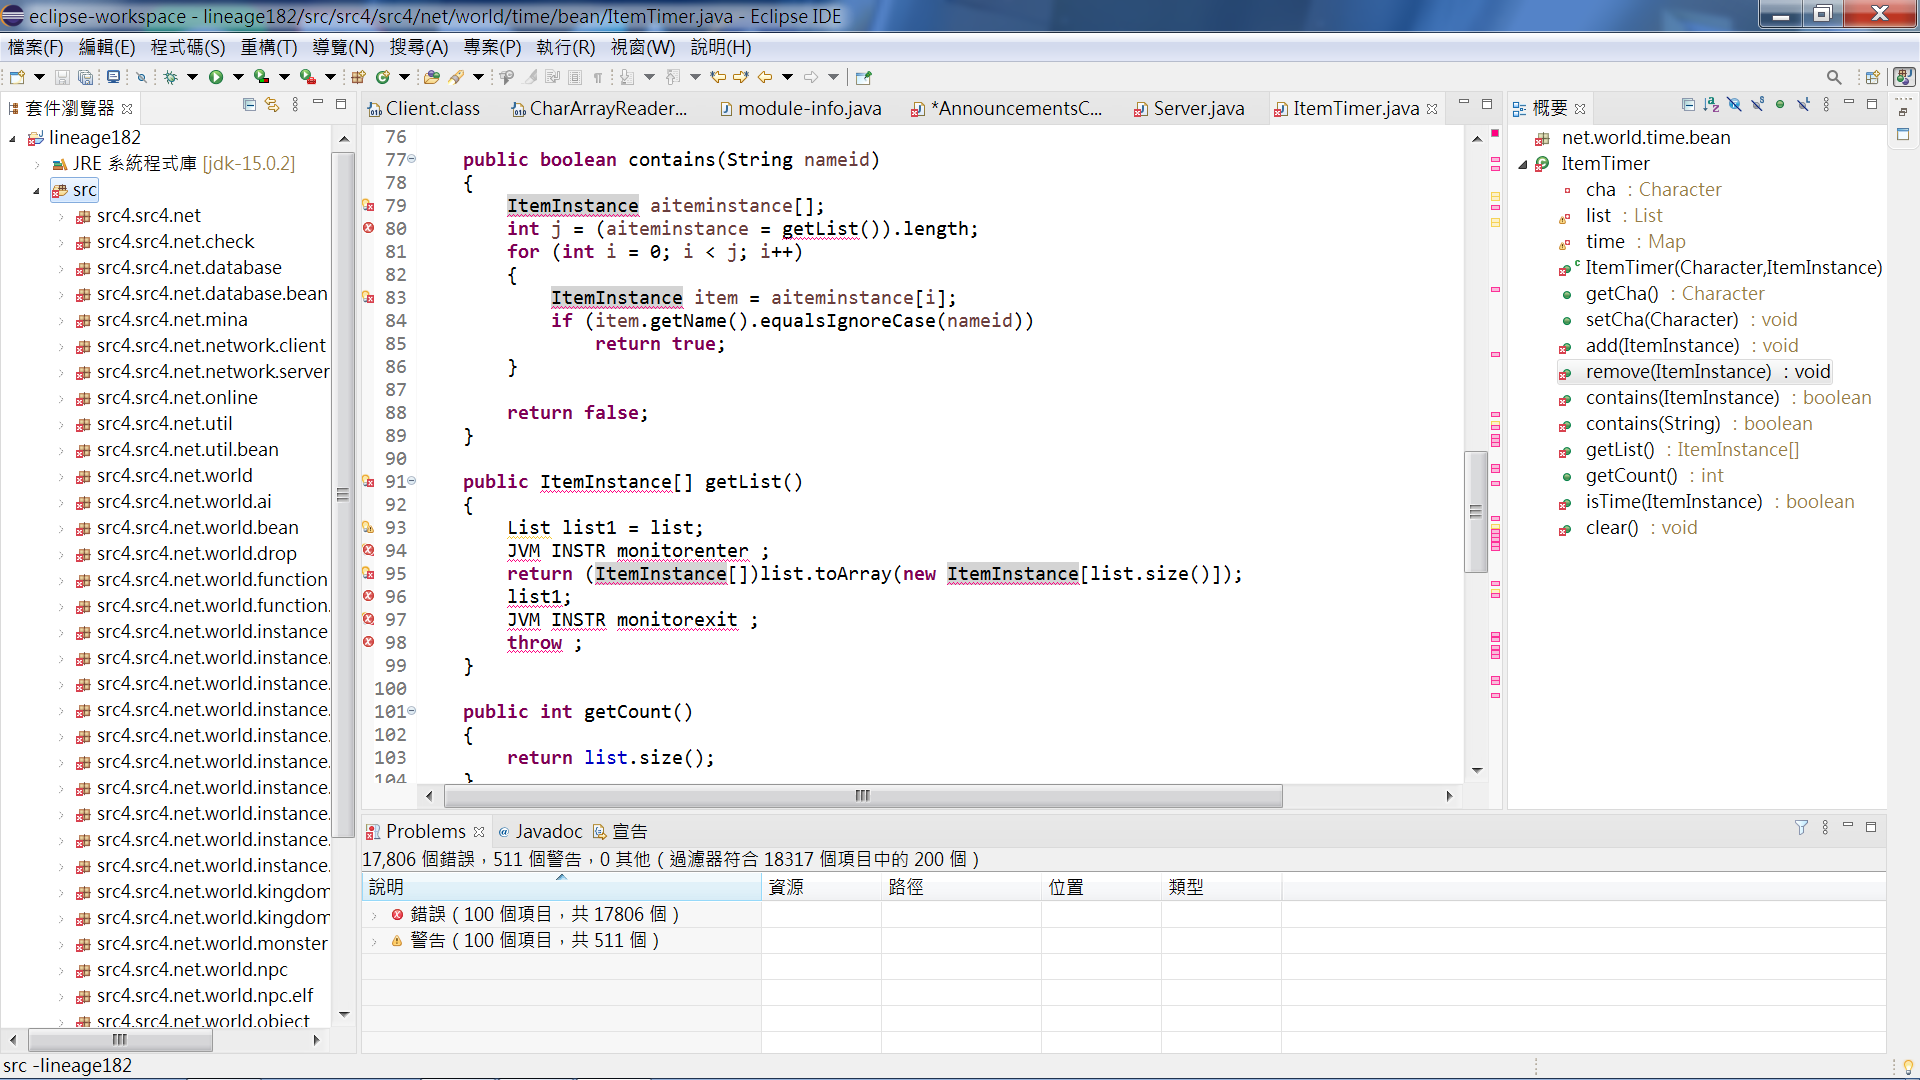Viewport: 1920px width, 1080px height.
Task: Click the Run Last Tool icon
Action: (308, 77)
